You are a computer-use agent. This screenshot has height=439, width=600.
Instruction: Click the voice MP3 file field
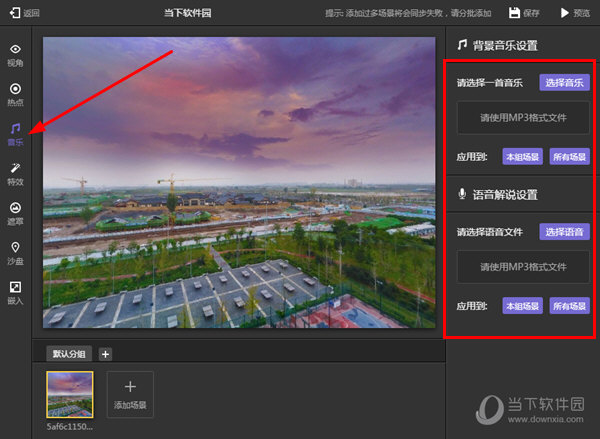(x=523, y=267)
